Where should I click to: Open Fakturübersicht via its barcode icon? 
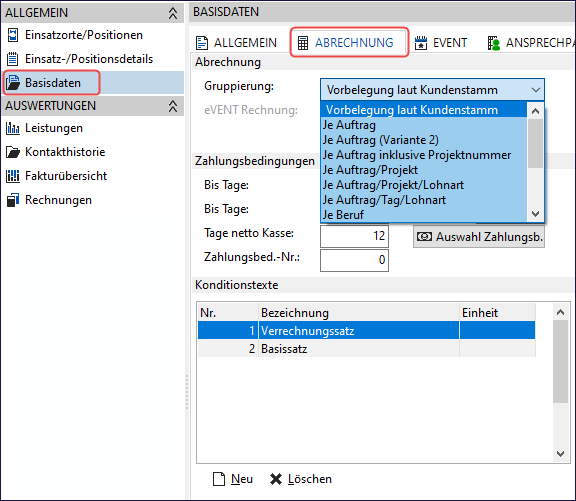pyautogui.click(x=13, y=176)
